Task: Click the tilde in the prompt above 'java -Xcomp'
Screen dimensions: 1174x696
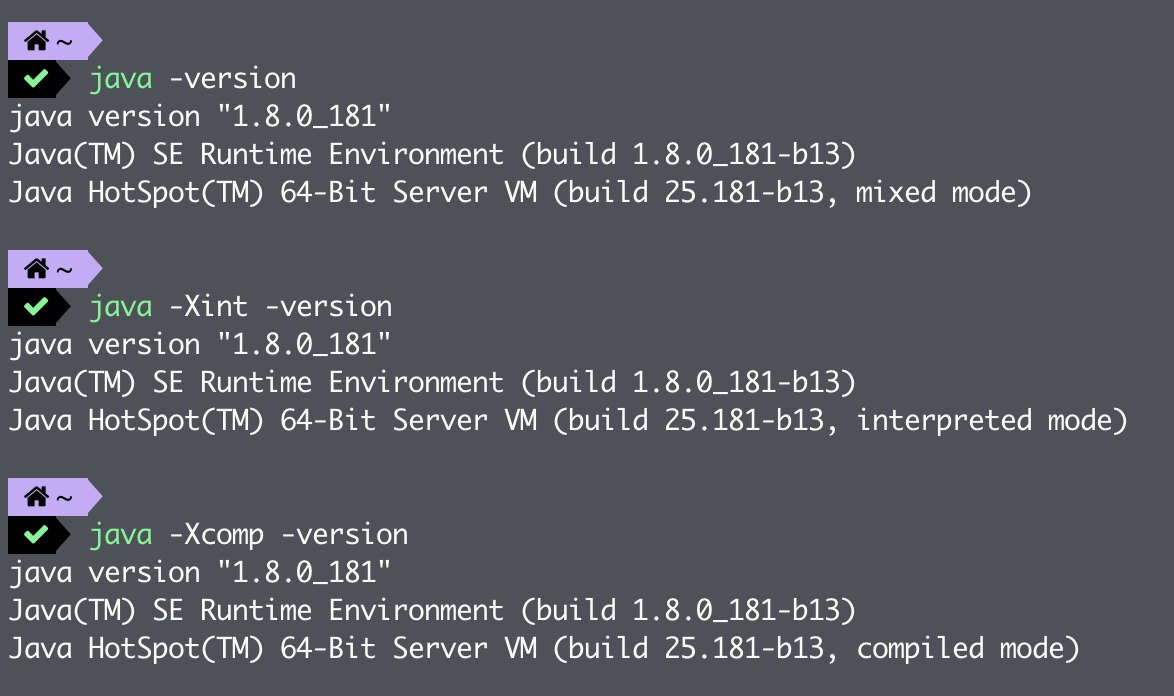Action: (x=64, y=498)
